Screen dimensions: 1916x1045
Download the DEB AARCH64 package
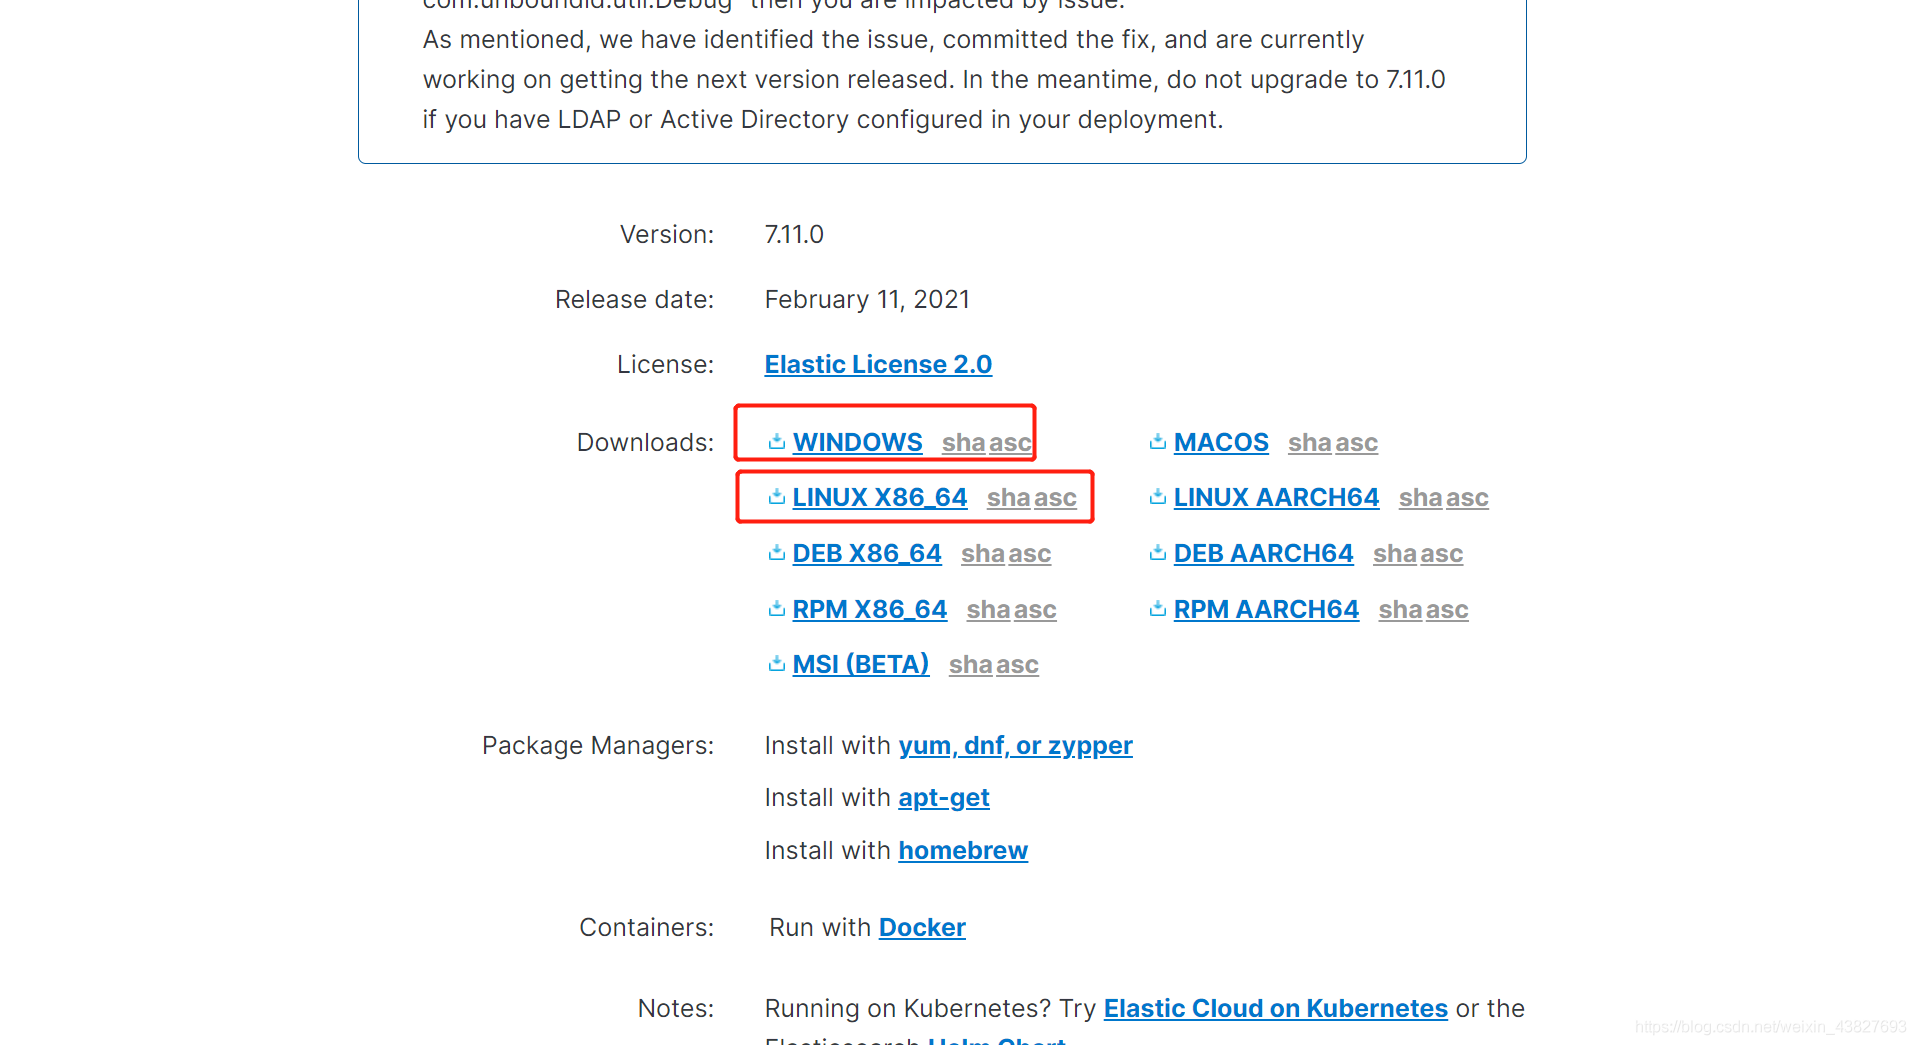coord(1263,553)
